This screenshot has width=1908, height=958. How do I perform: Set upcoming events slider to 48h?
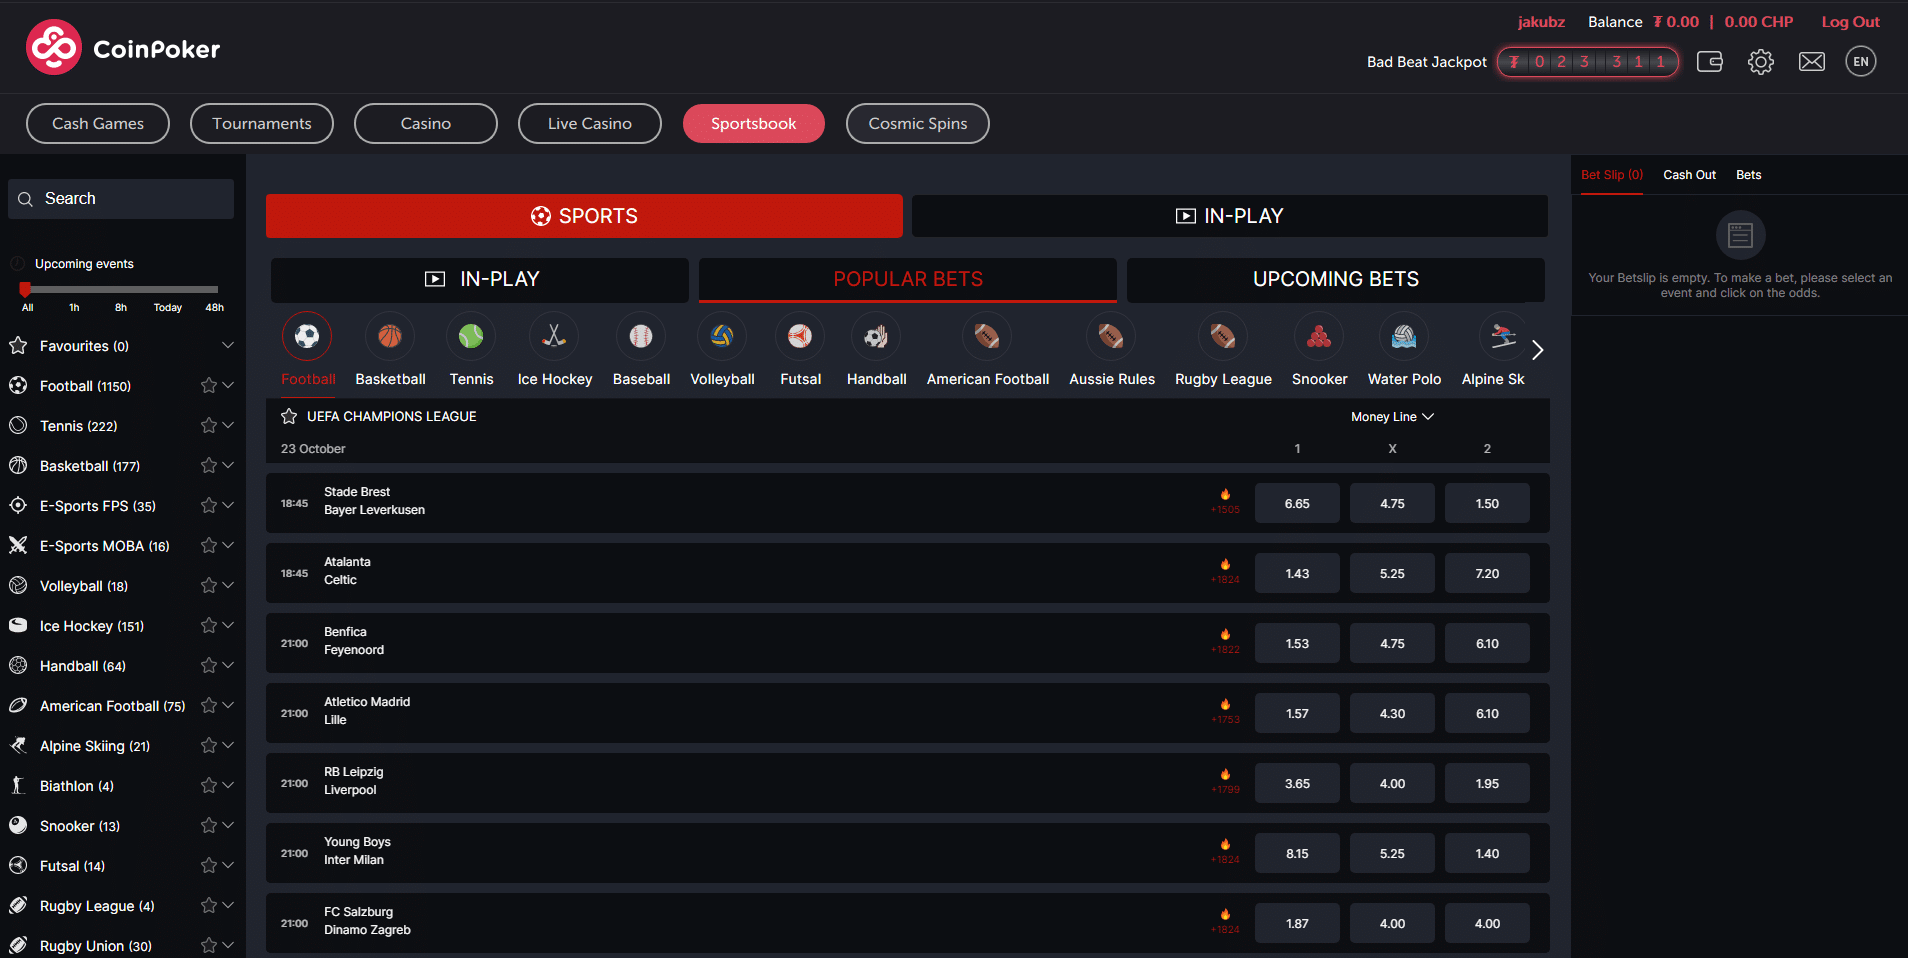coord(214,307)
